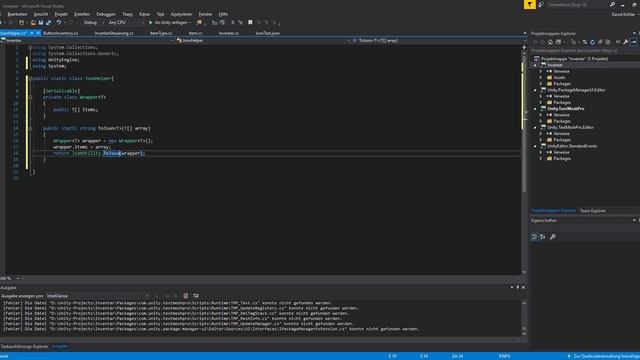
Task: Click the editor vertical scrollbar
Action: pos(524,161)
